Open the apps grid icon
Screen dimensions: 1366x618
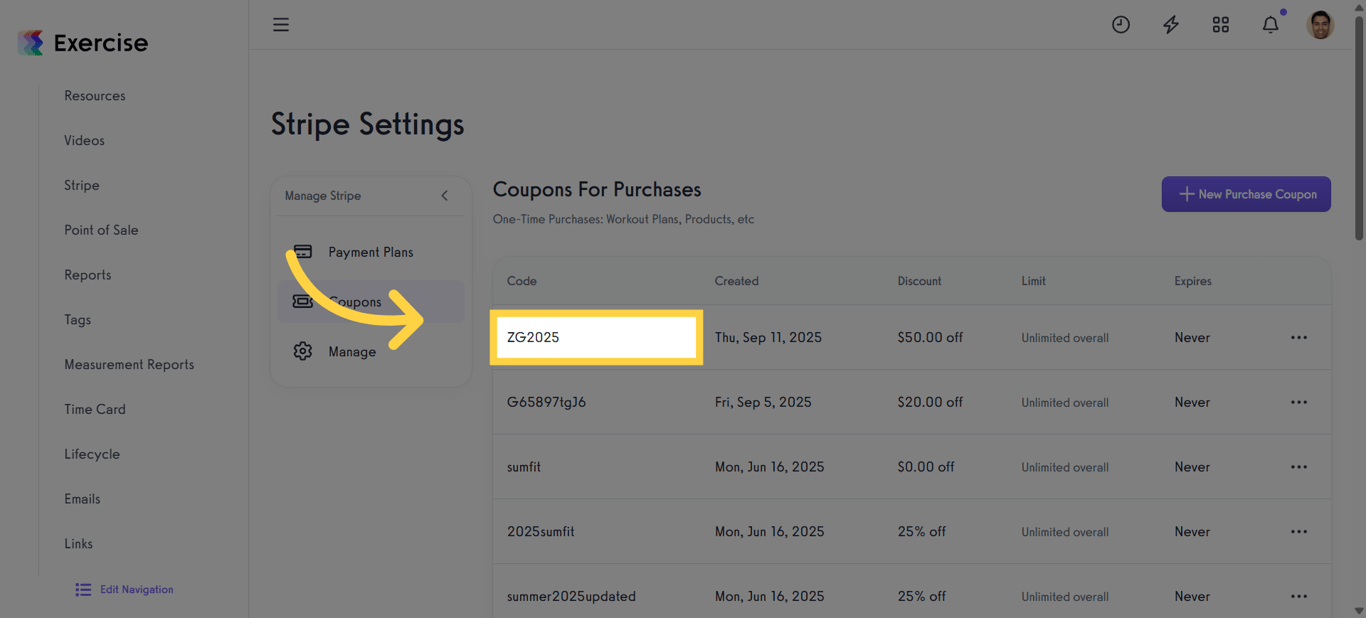pyautogui.click(x=1220, y=24)
